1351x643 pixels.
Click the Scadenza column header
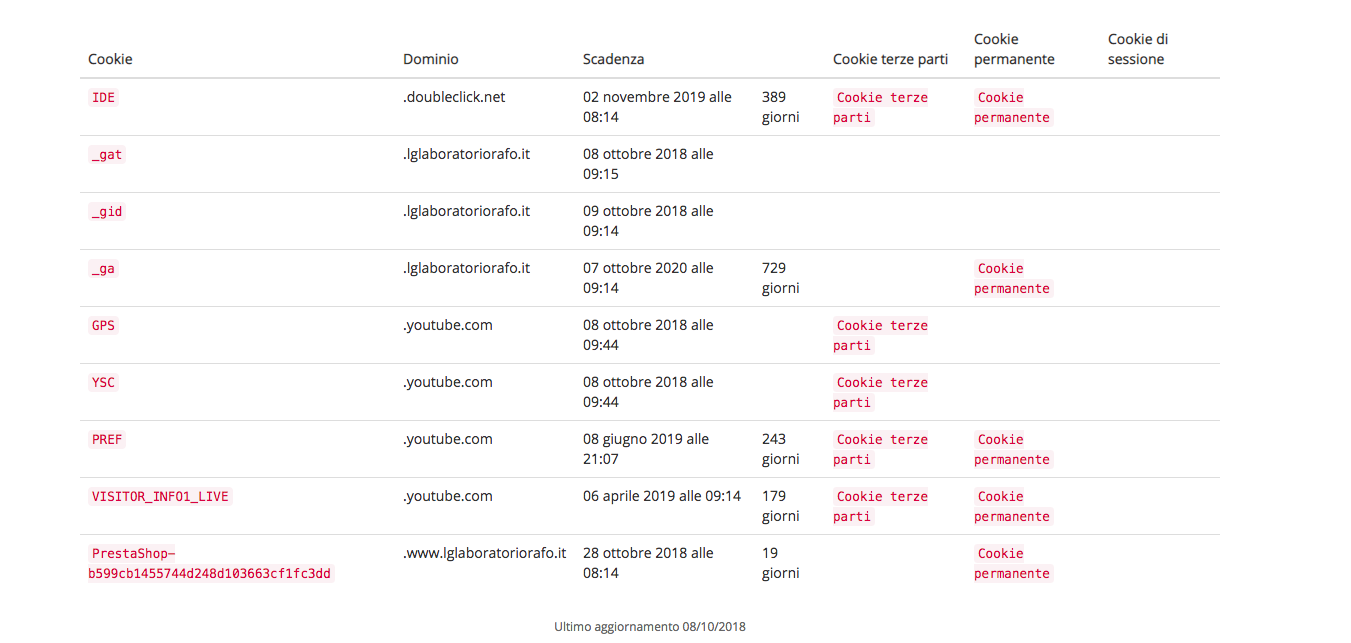[613, 59]
